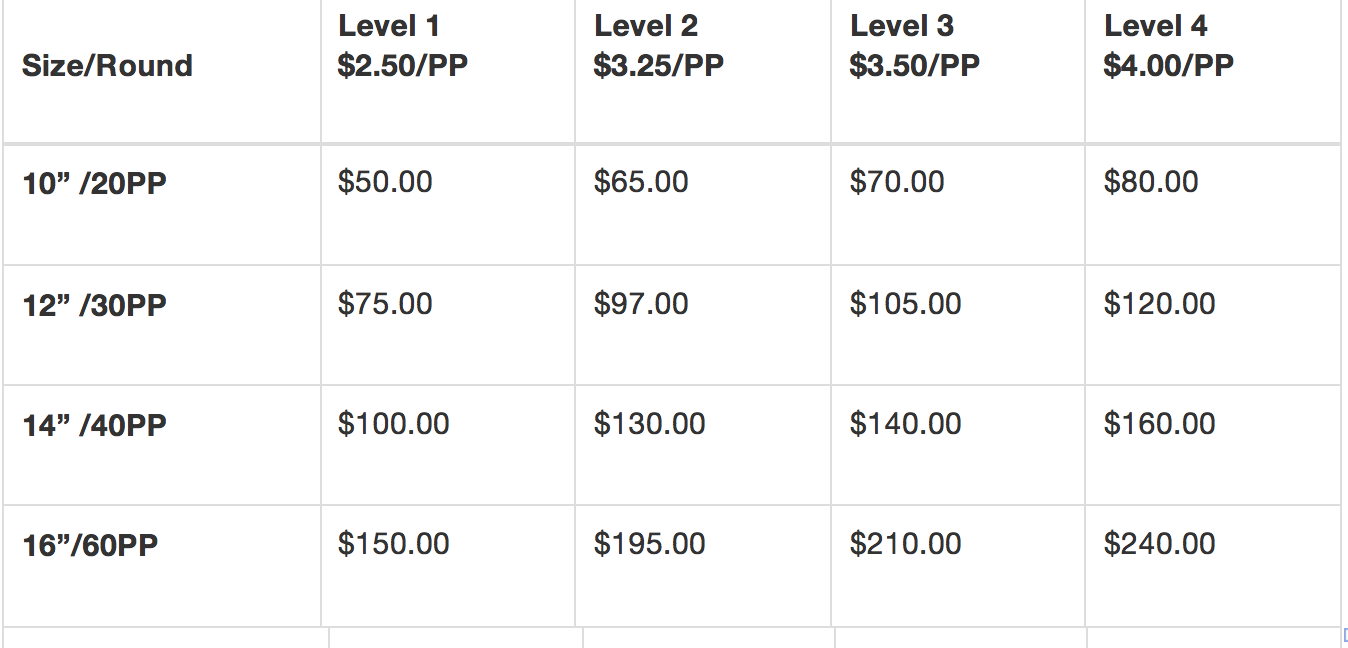Screen dimensions: 1348x648
Task: Select the $120.00 price cell
Action: click(1159, 303)
